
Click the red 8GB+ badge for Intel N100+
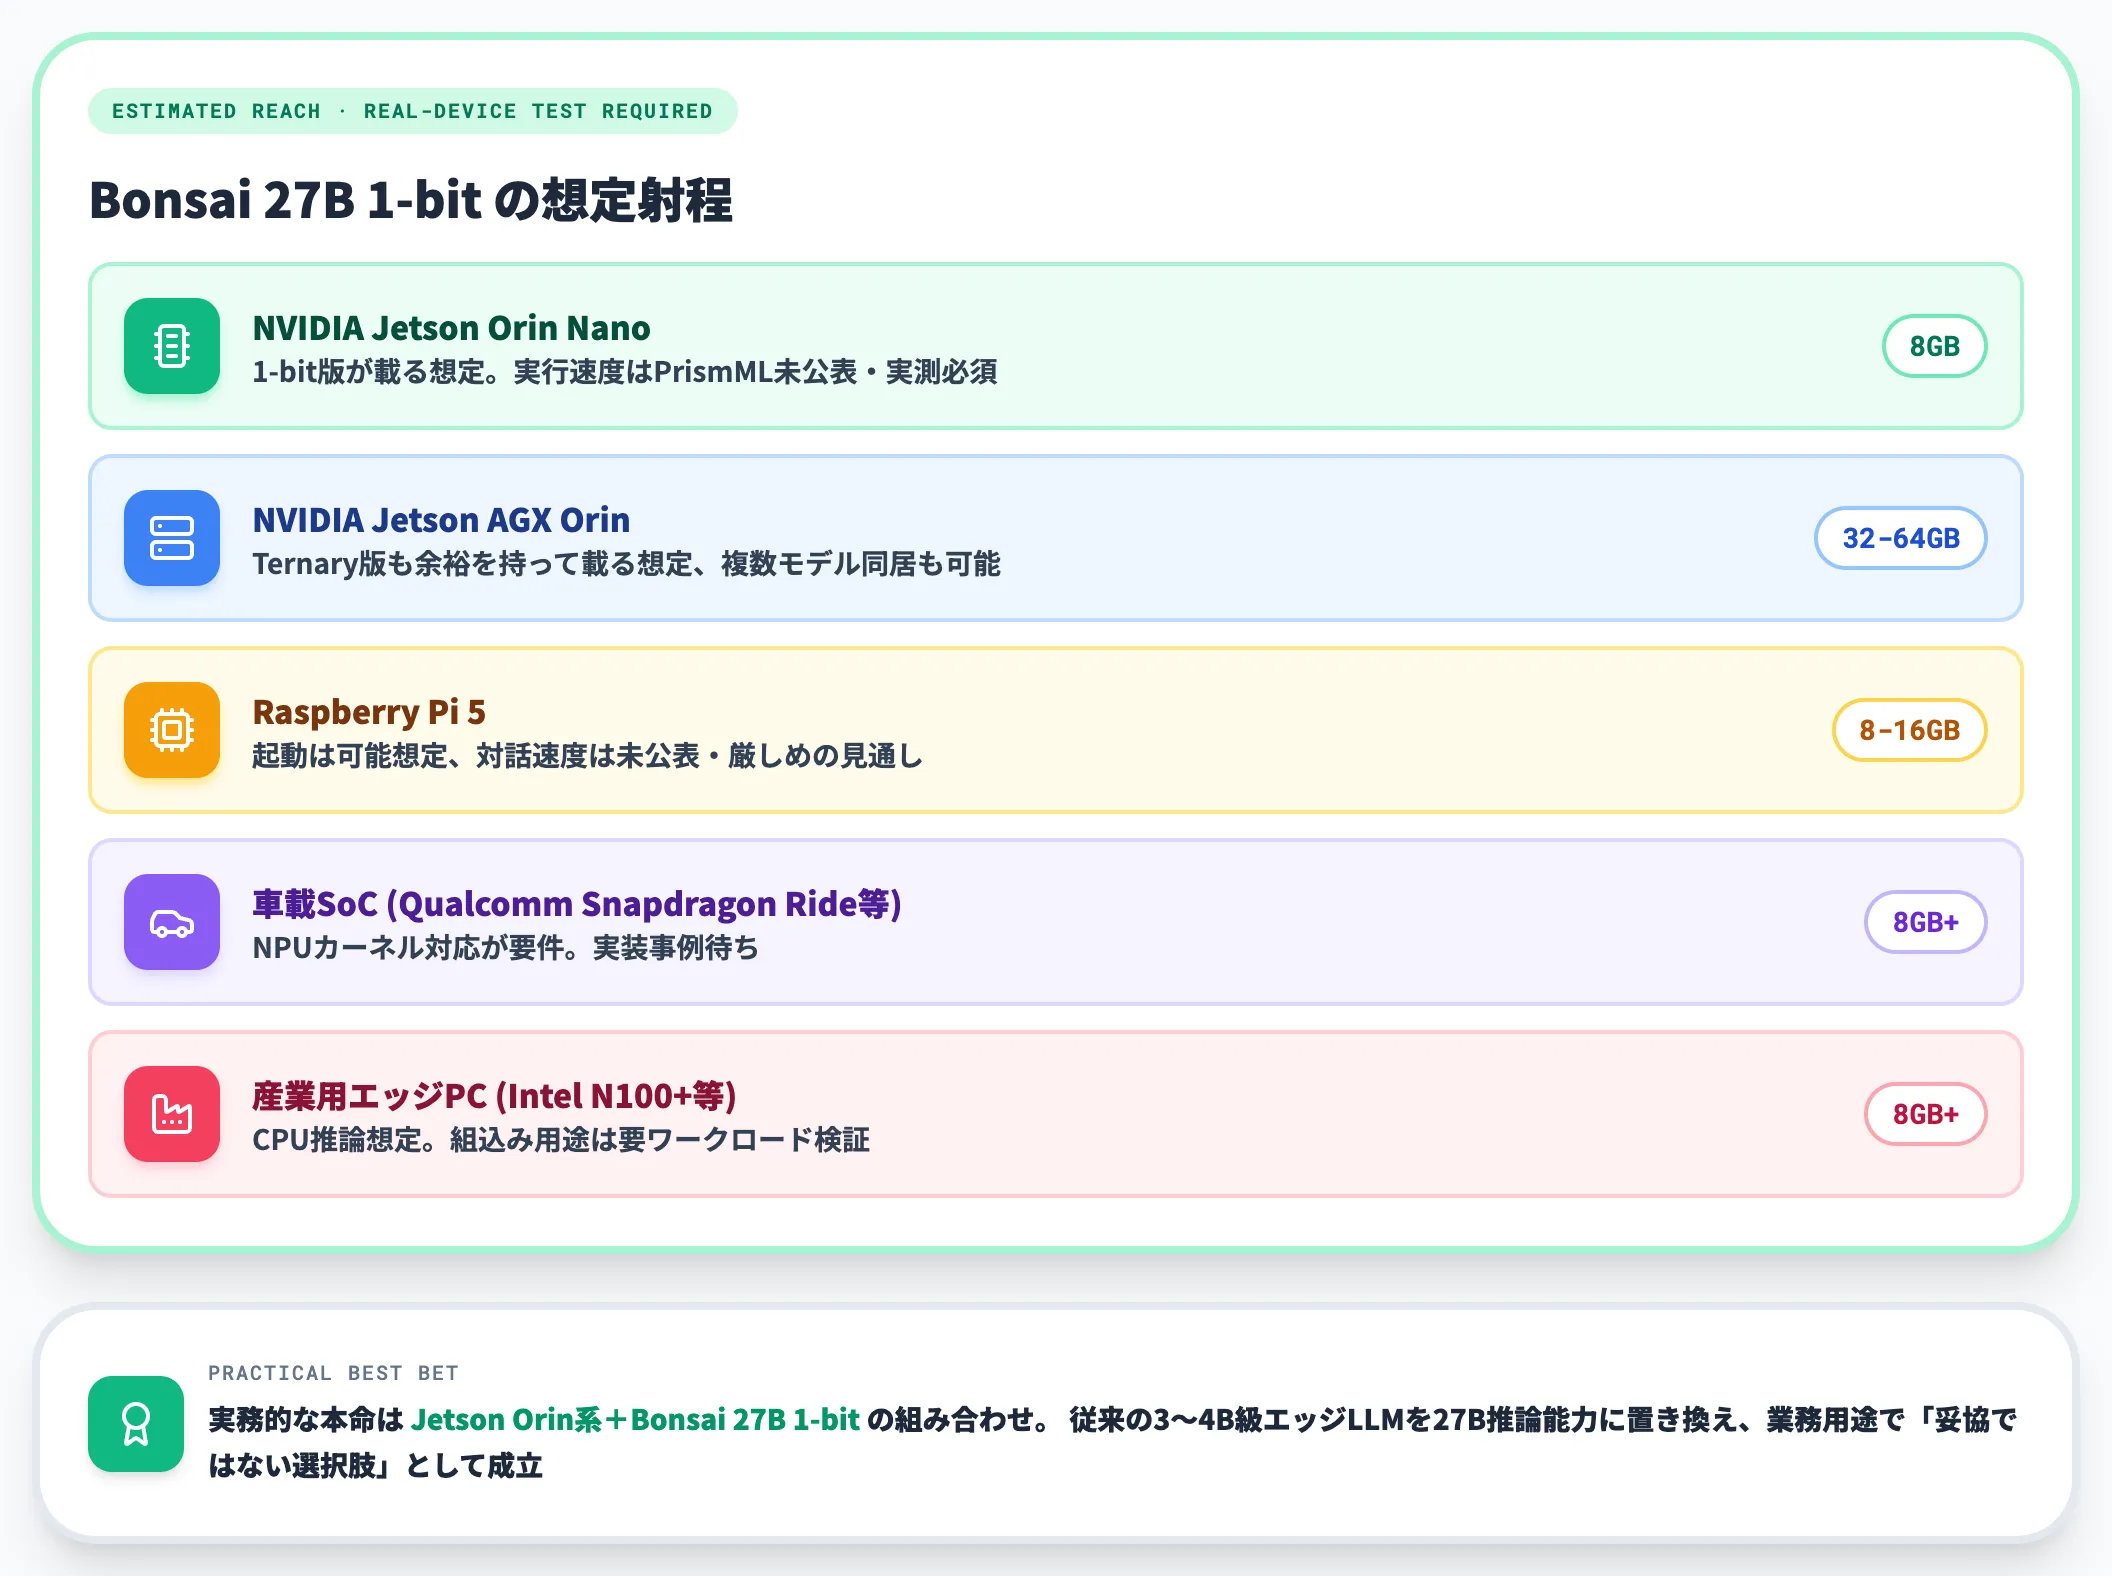coord(1925,1114)
